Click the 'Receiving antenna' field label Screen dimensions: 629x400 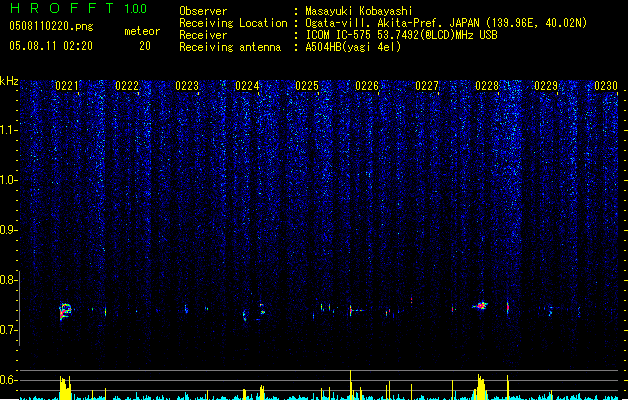coord(230,47)
